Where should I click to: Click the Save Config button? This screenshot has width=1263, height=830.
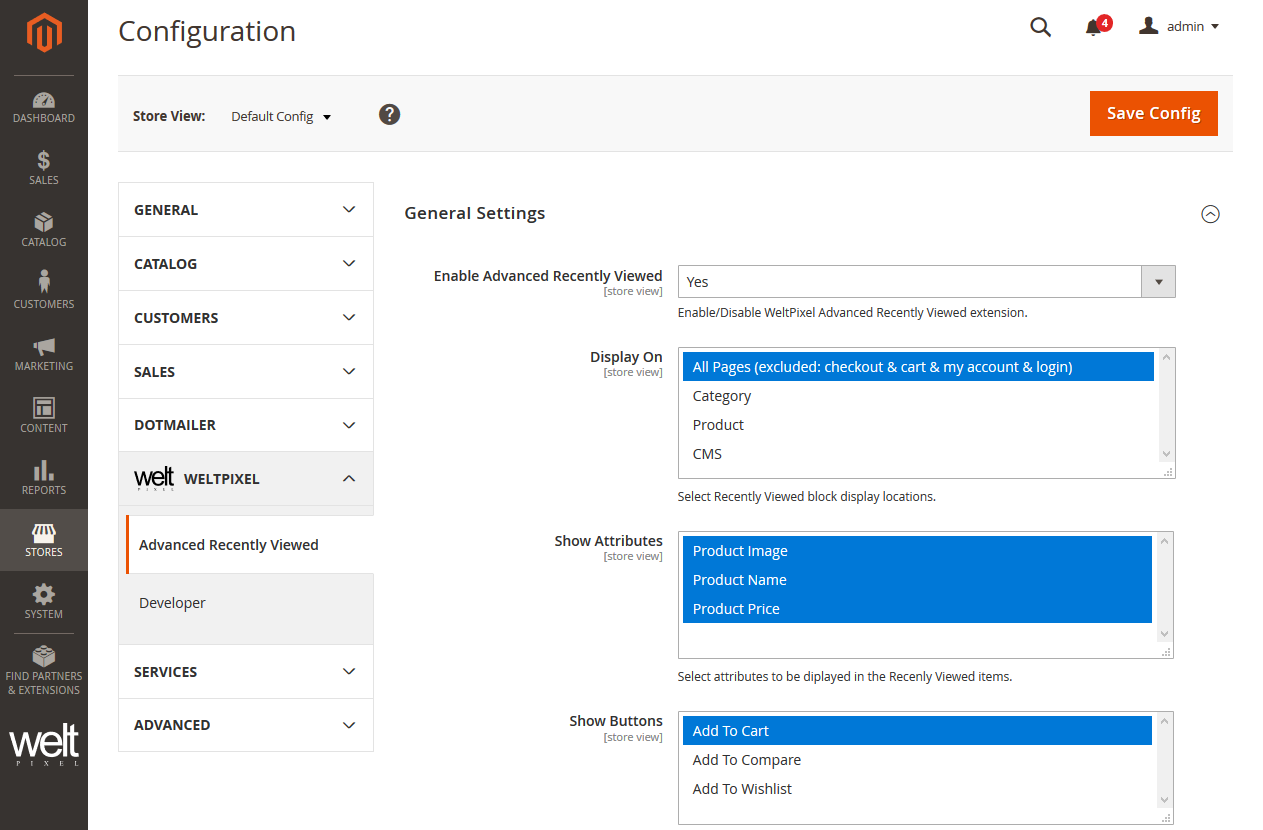[1153, 113]
